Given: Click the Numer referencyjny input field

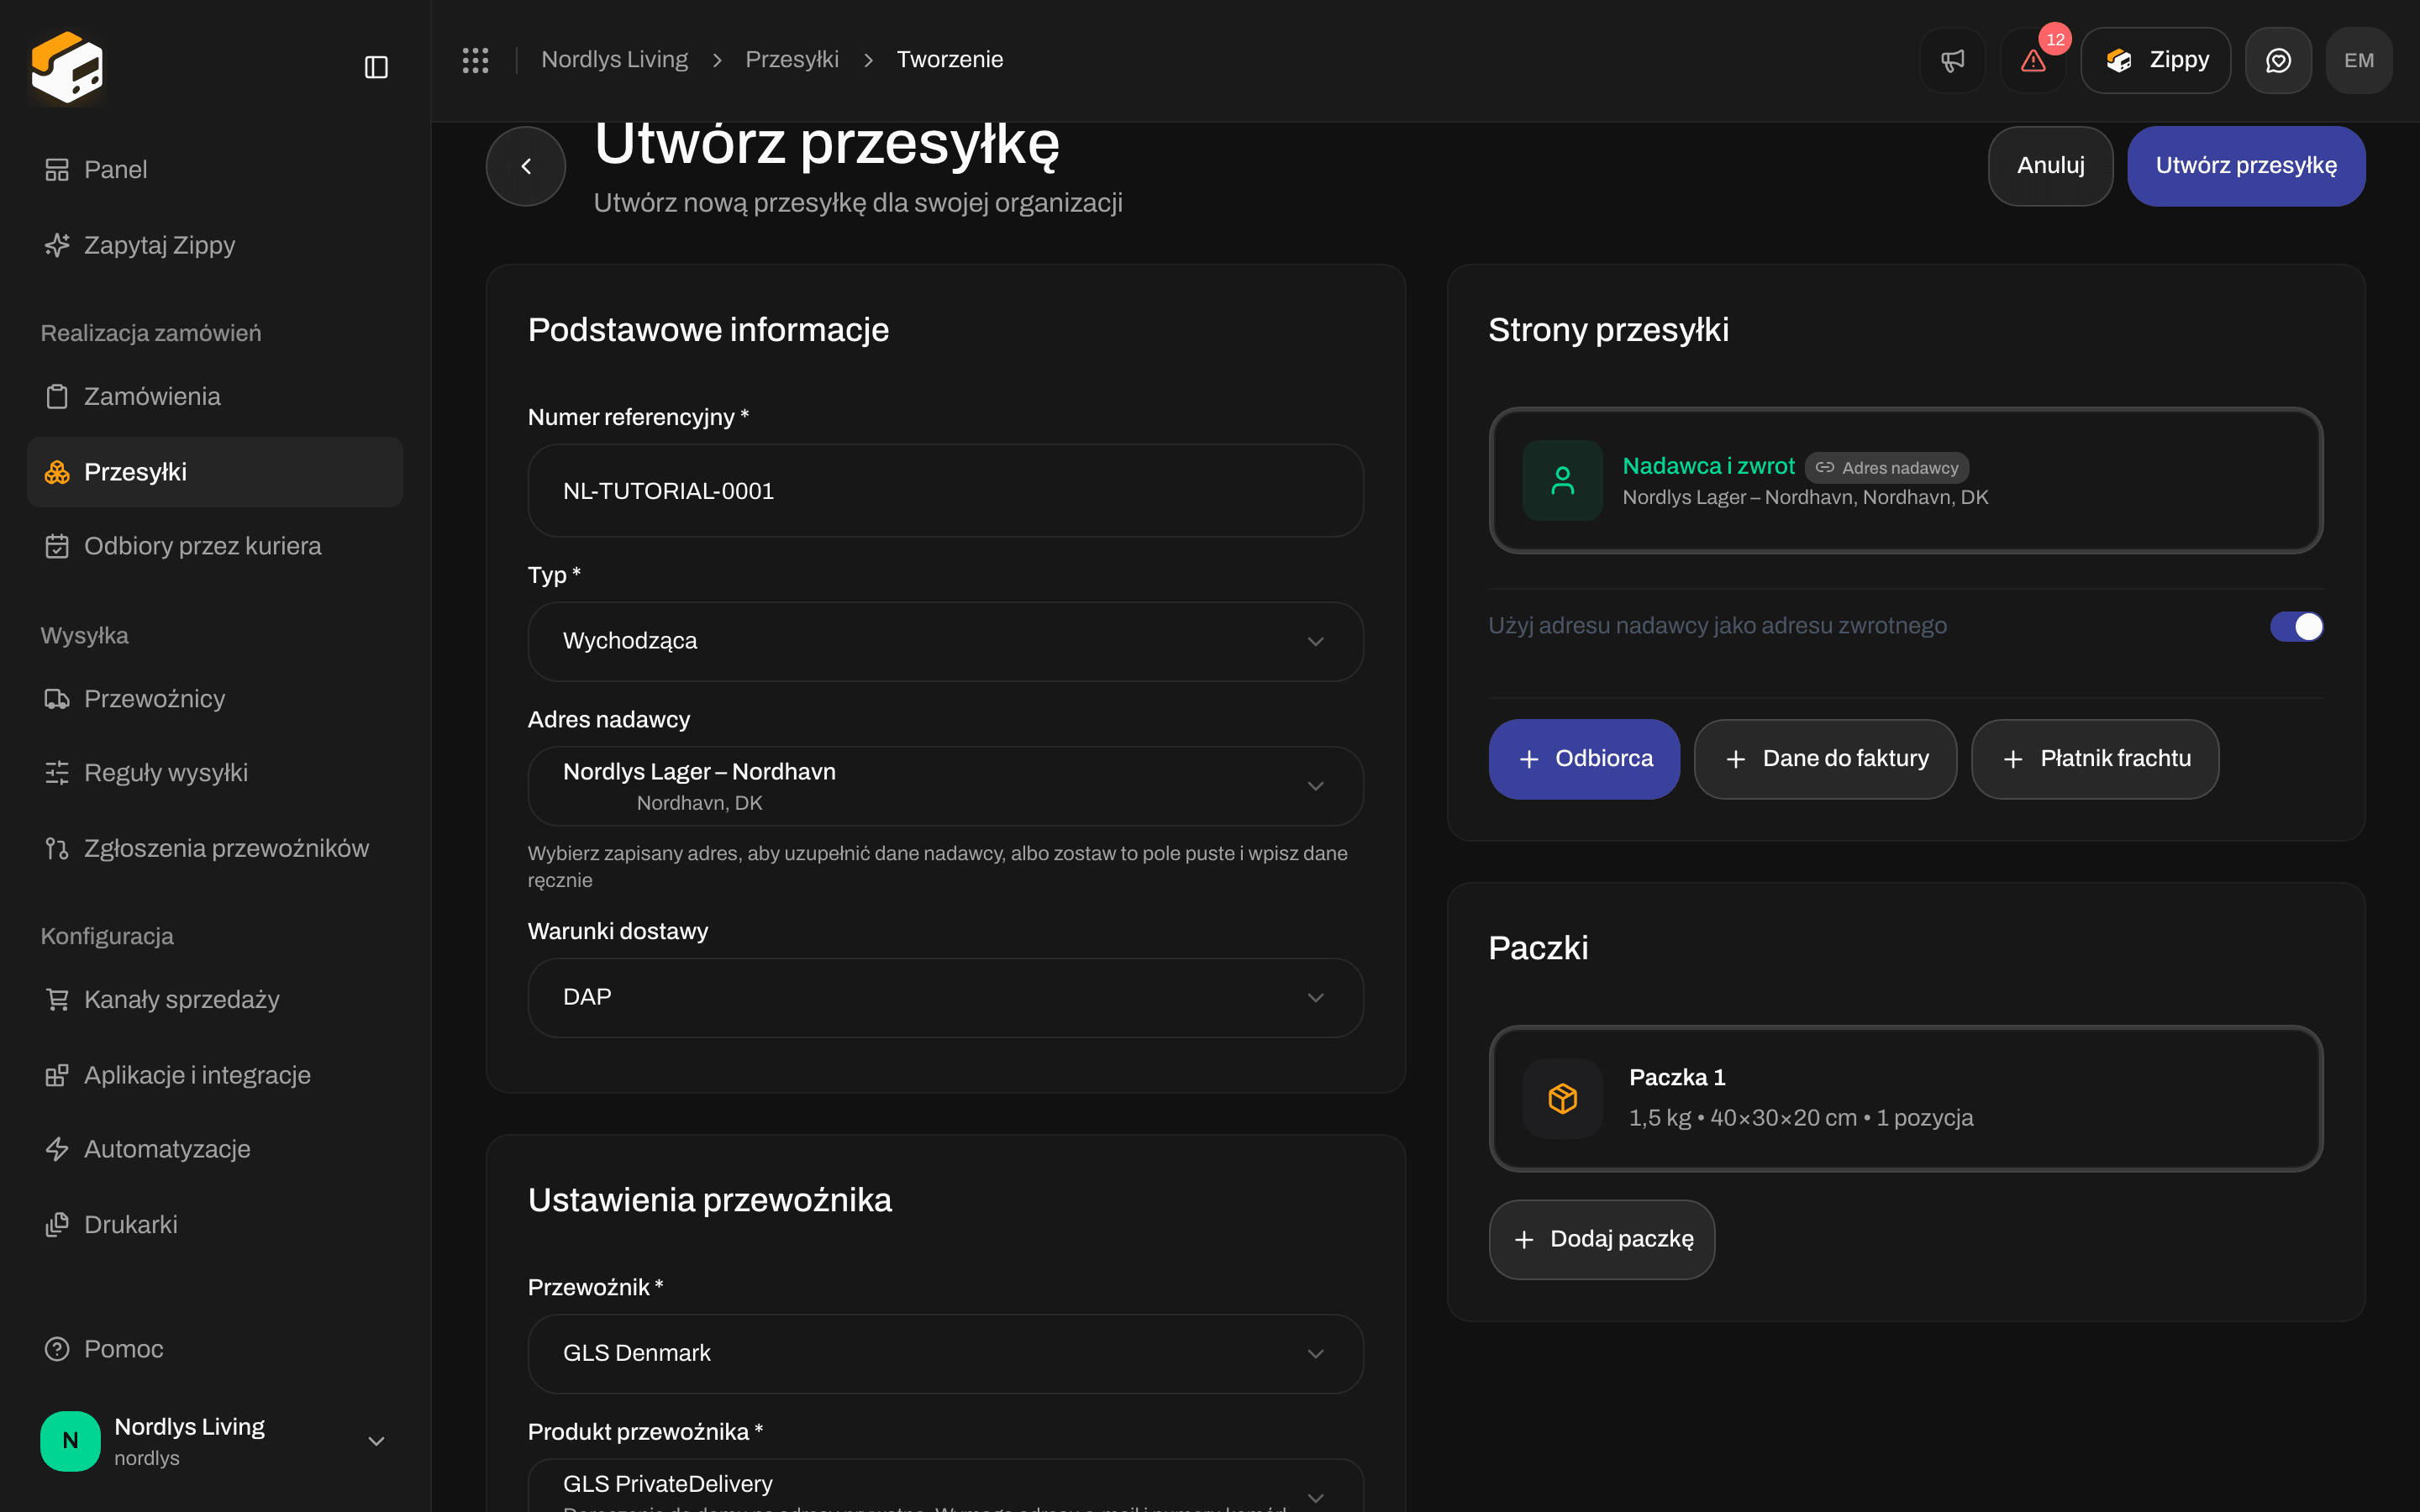Looking at the screenshot, I should coord(945,491).
